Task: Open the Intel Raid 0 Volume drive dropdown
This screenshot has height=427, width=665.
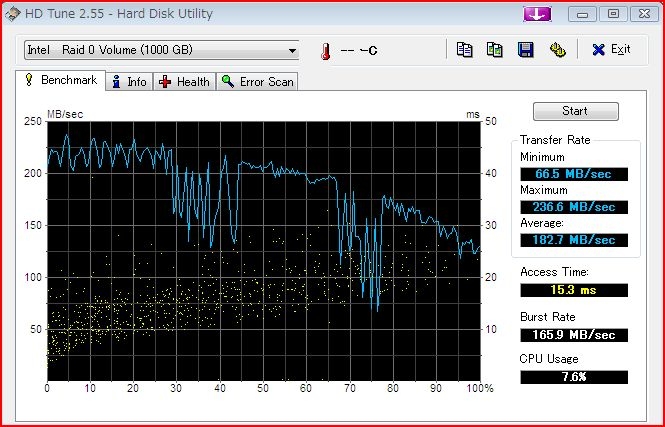Action: pos(162,50)
